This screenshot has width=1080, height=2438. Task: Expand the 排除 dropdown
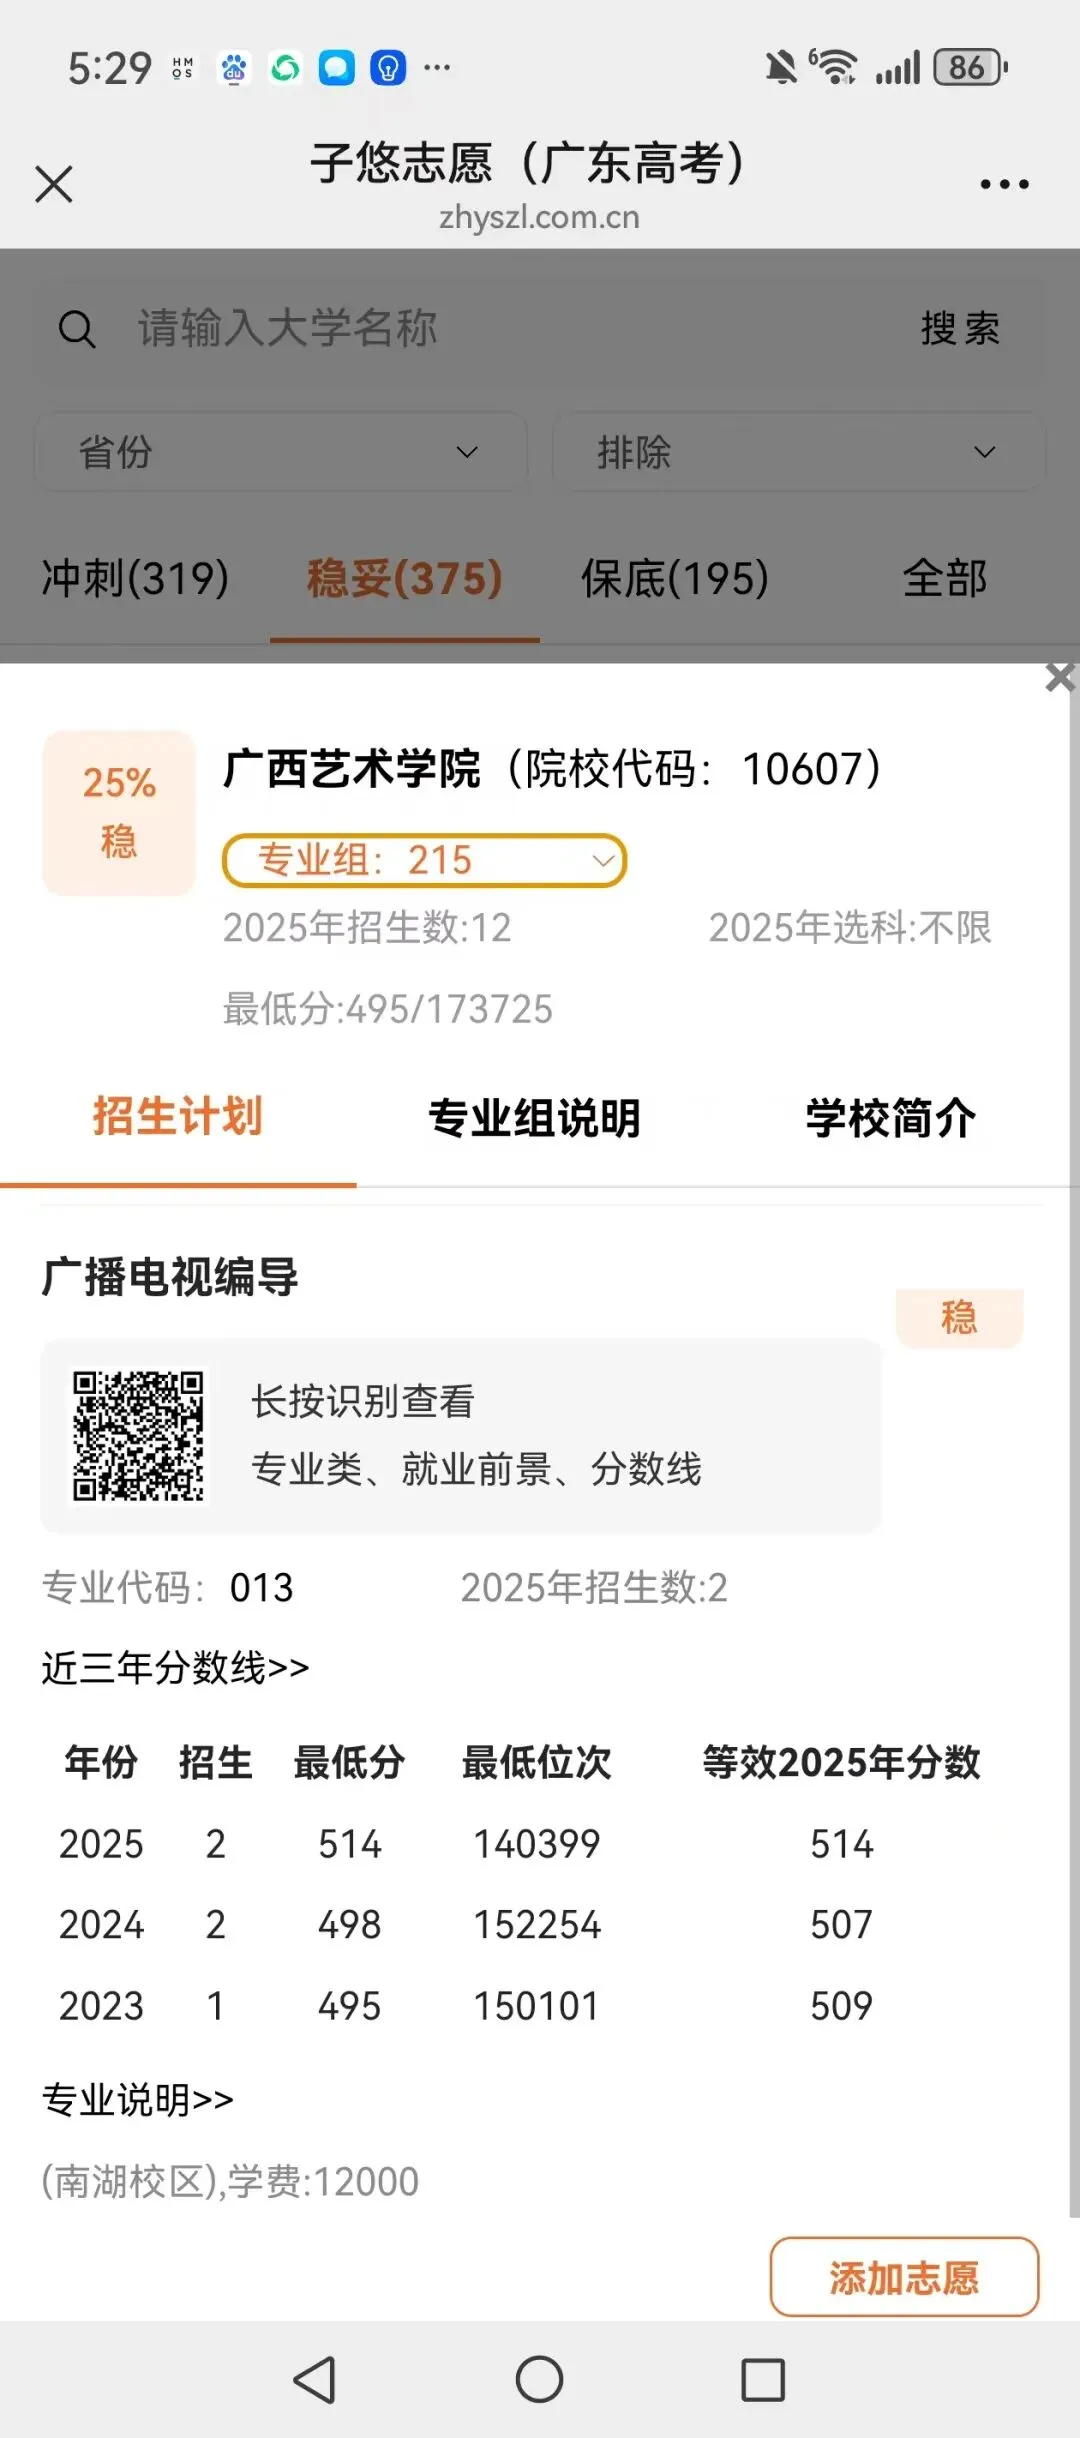(x=799, y=452)
